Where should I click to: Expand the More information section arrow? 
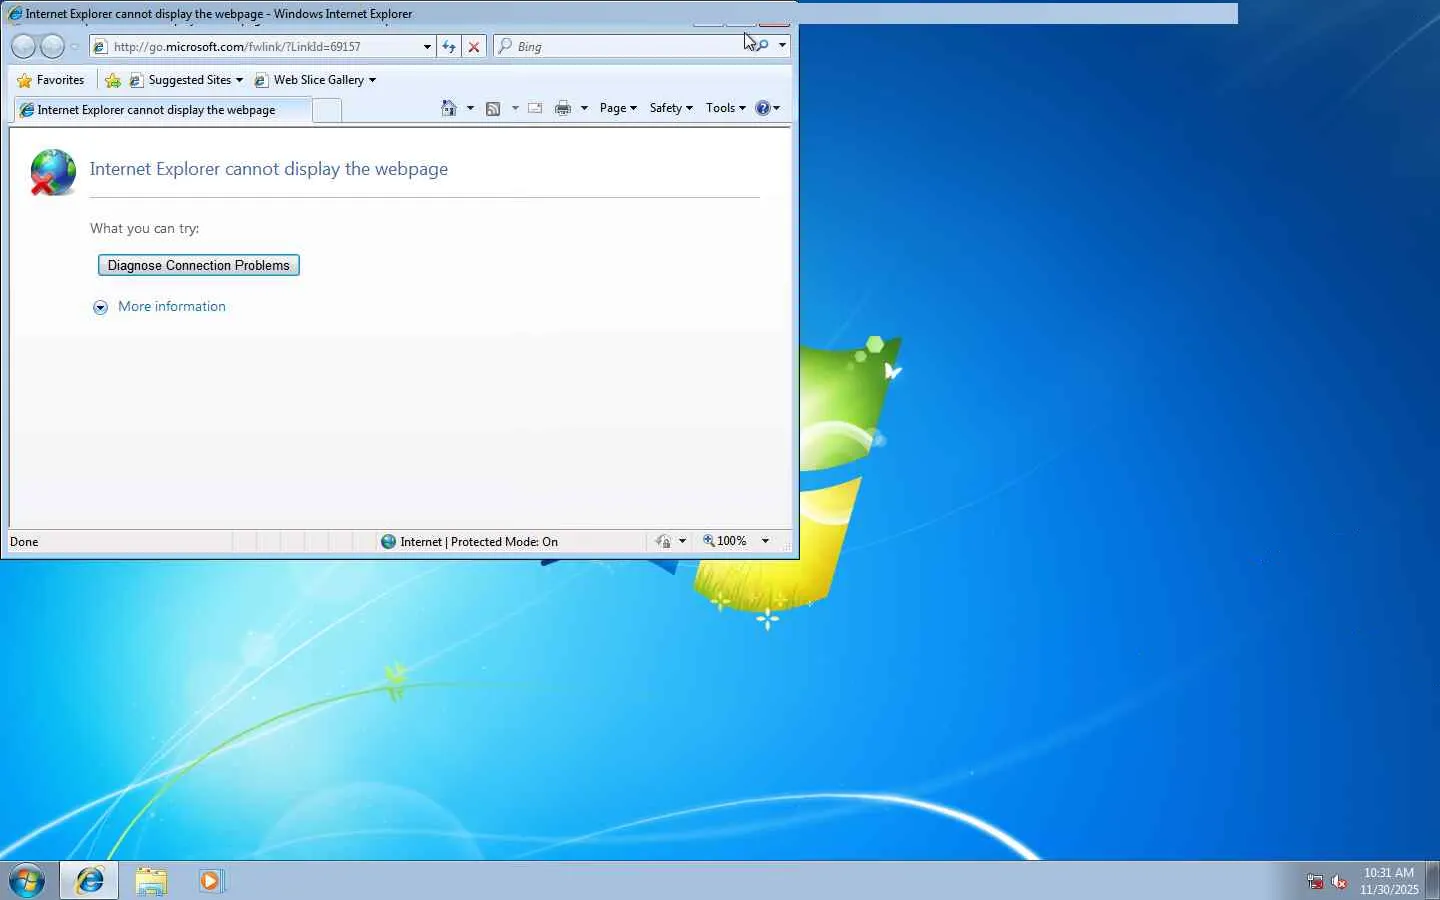(x=100, y=307)
